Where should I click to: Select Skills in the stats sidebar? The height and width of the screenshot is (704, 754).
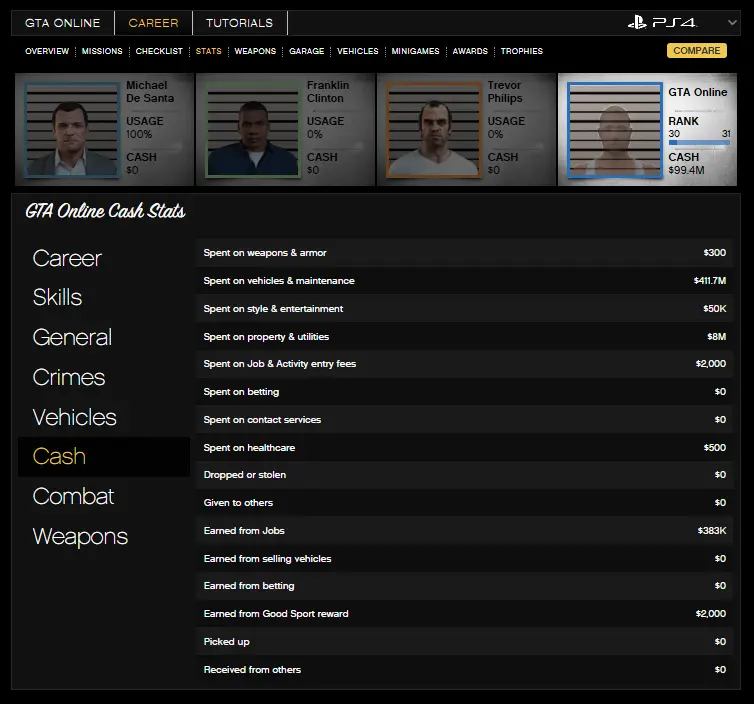tap(57, 297)
